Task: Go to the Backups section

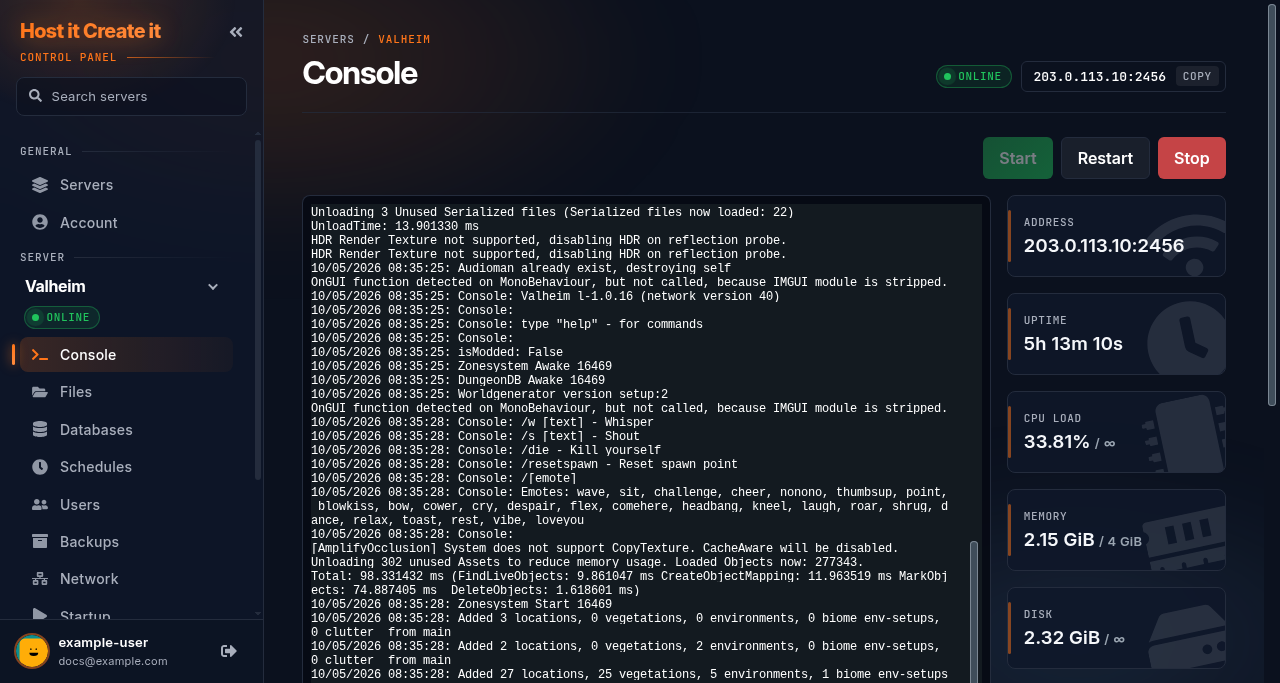Action: [x=126, y=542]
